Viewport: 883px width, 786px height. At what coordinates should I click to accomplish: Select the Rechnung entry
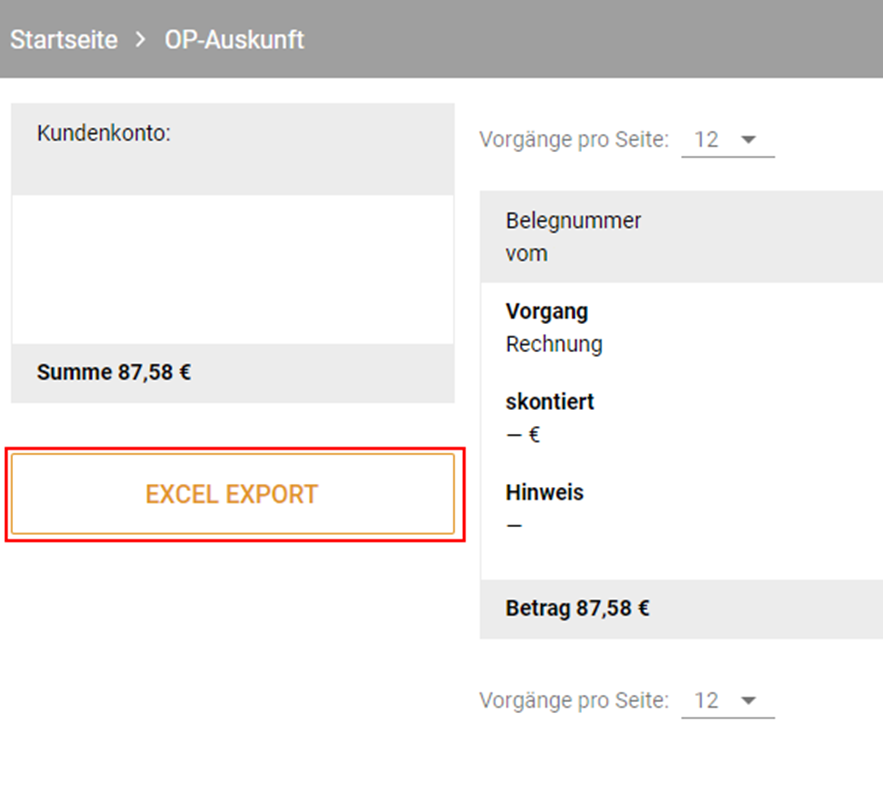pyautogui.click(x=554, y=345)
